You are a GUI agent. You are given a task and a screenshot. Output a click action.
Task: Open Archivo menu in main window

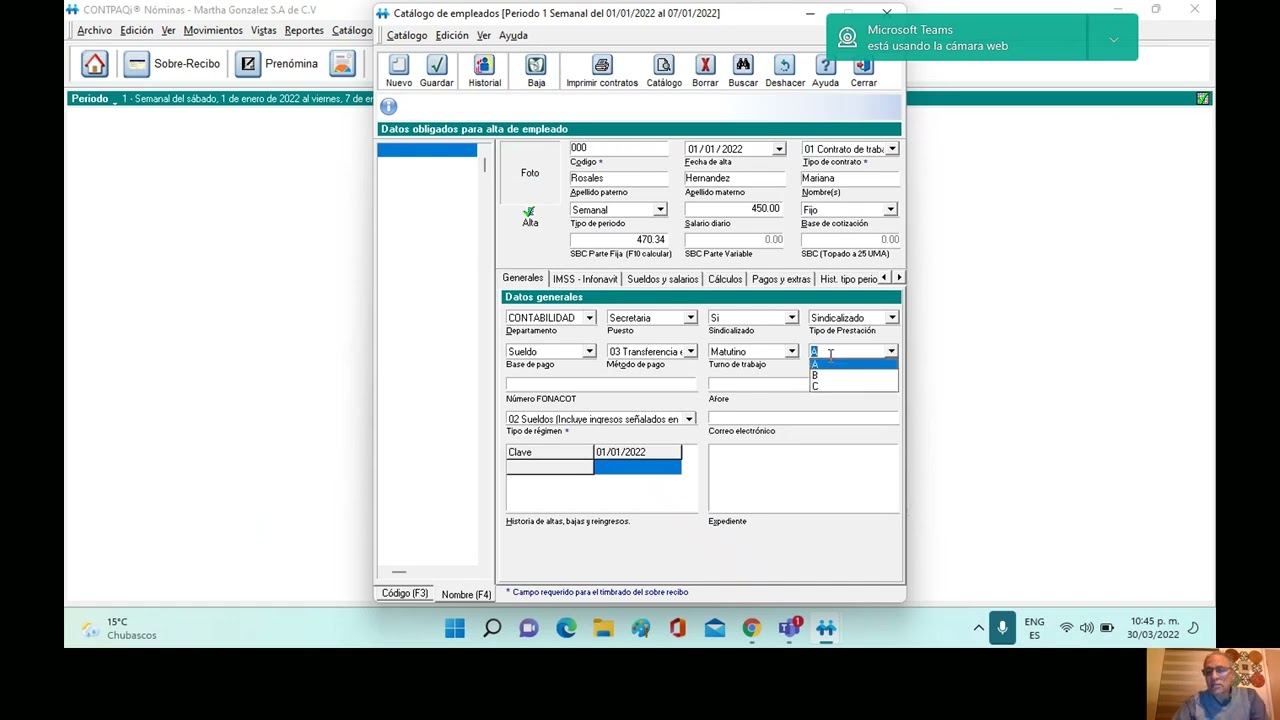(94, 30)
